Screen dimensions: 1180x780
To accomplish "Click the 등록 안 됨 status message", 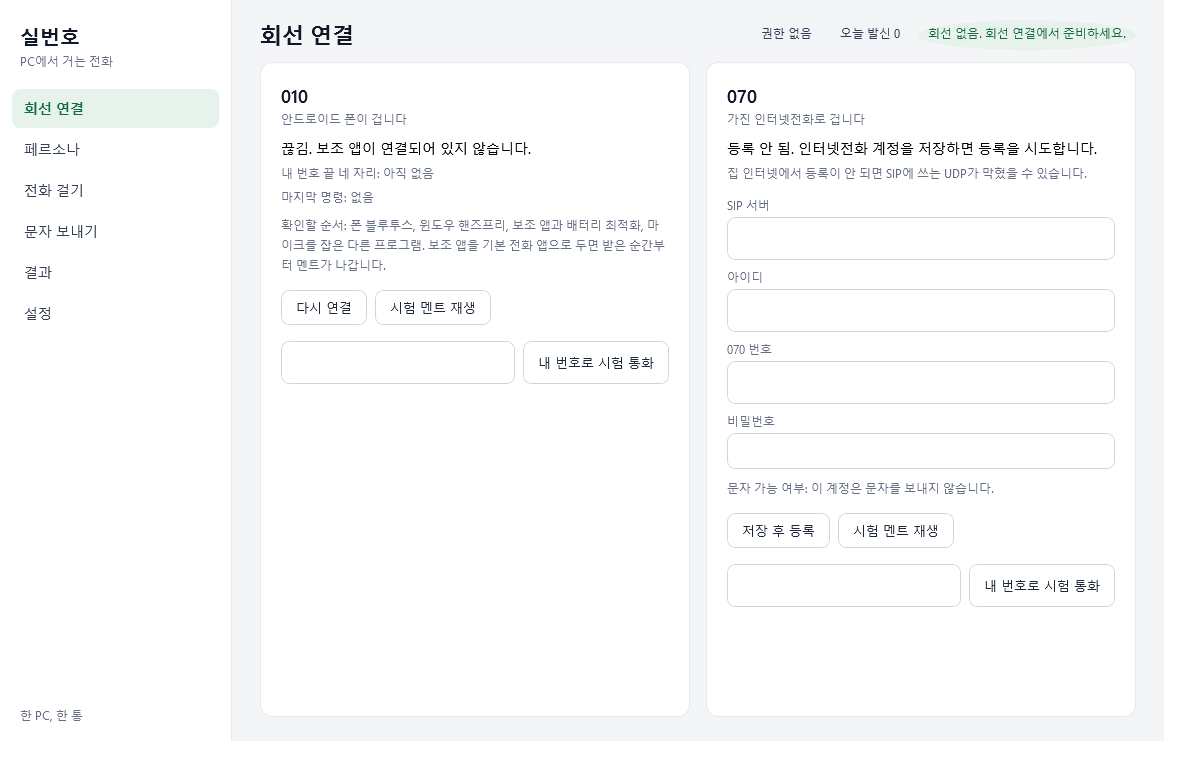I will [x=912, y=148].
